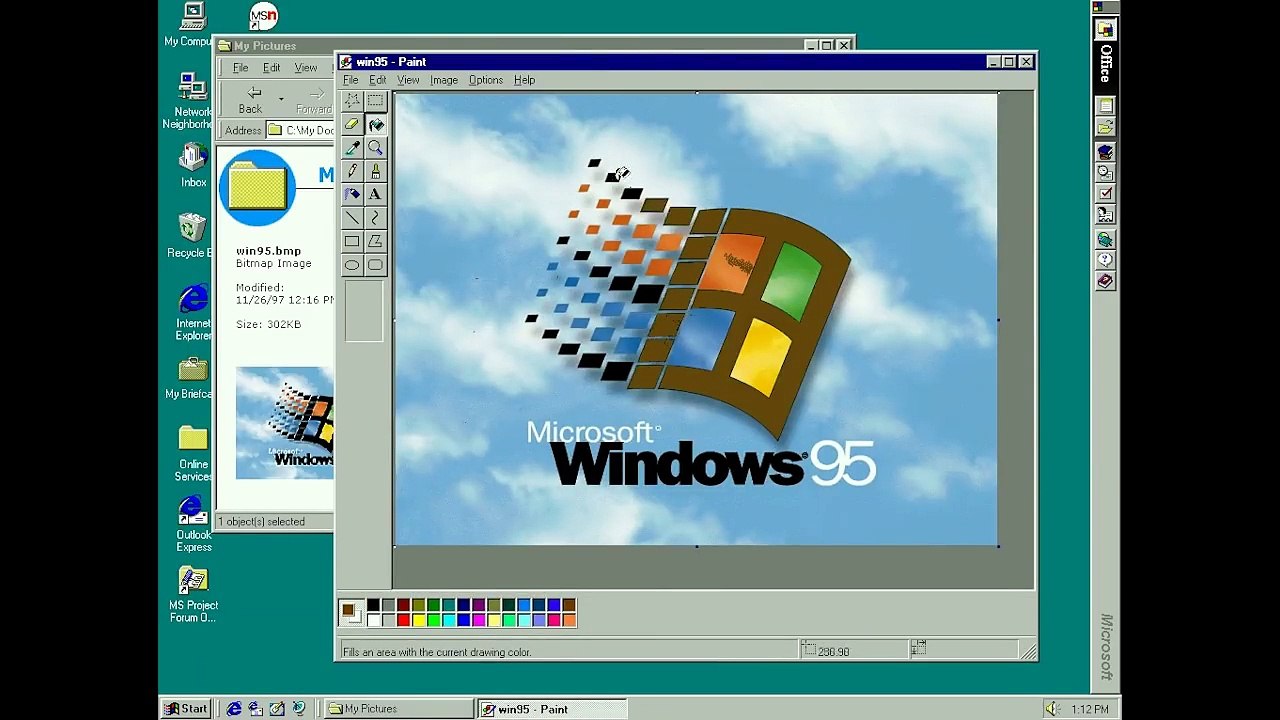Select the lime green palette swatch
Viewport: 1280px width, 720px height.
(433, 620)
